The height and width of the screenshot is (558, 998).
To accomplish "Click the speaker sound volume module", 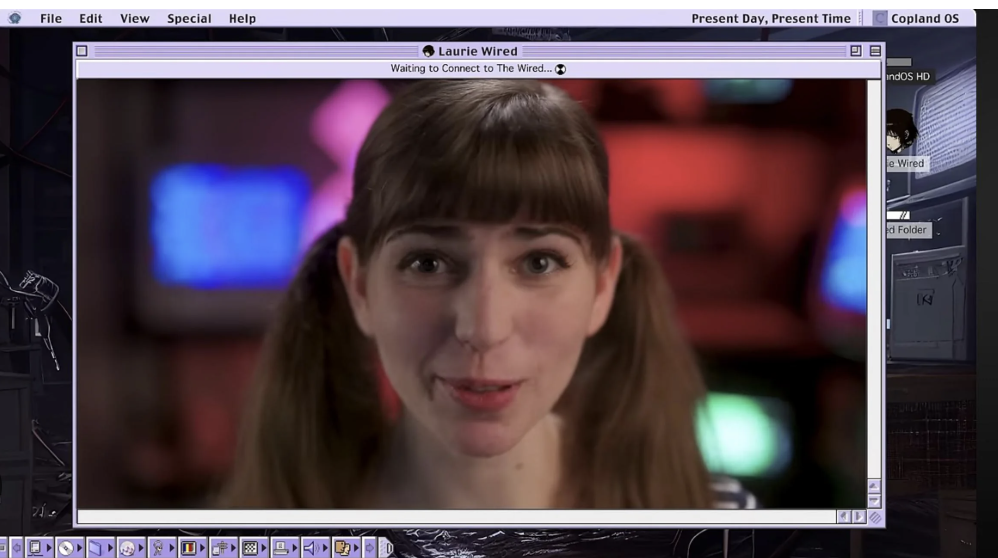I will pyautogui.click(x=311, y=547).
